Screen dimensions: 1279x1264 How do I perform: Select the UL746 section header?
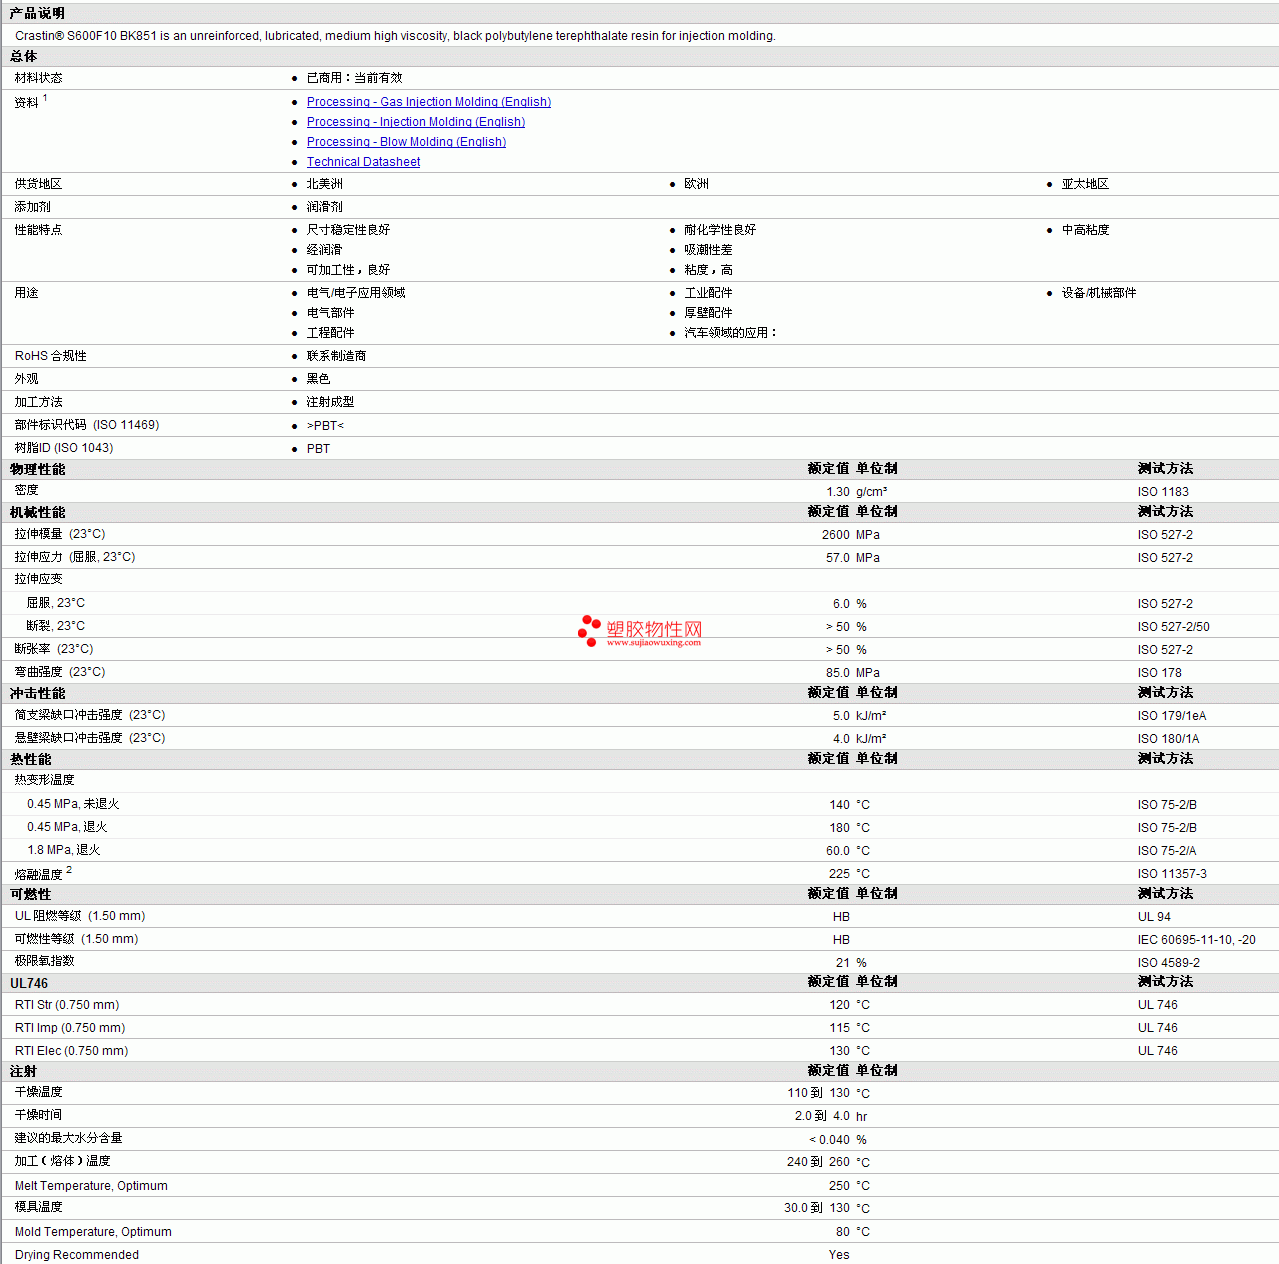(29, 983)
